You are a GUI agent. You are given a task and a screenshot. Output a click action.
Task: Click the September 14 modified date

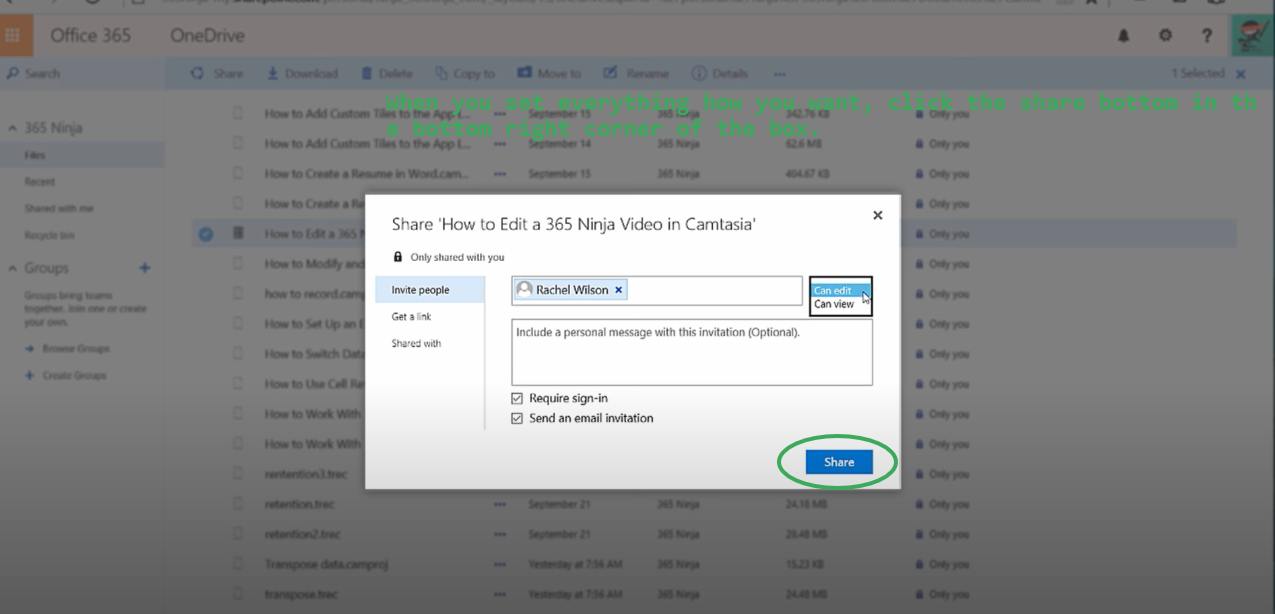click(559, 144)
